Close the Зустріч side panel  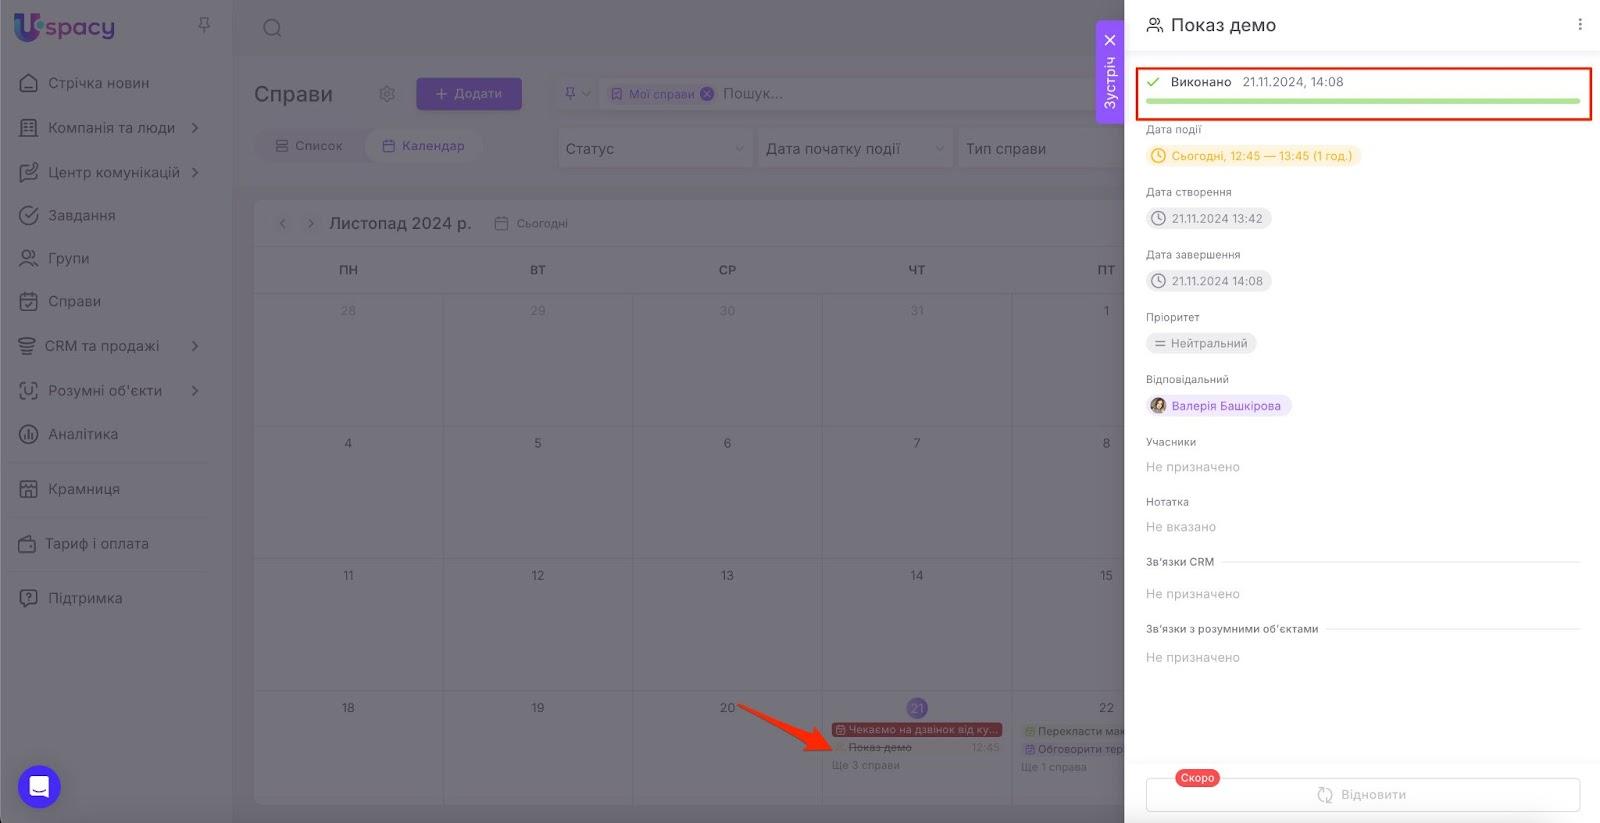1110,40
